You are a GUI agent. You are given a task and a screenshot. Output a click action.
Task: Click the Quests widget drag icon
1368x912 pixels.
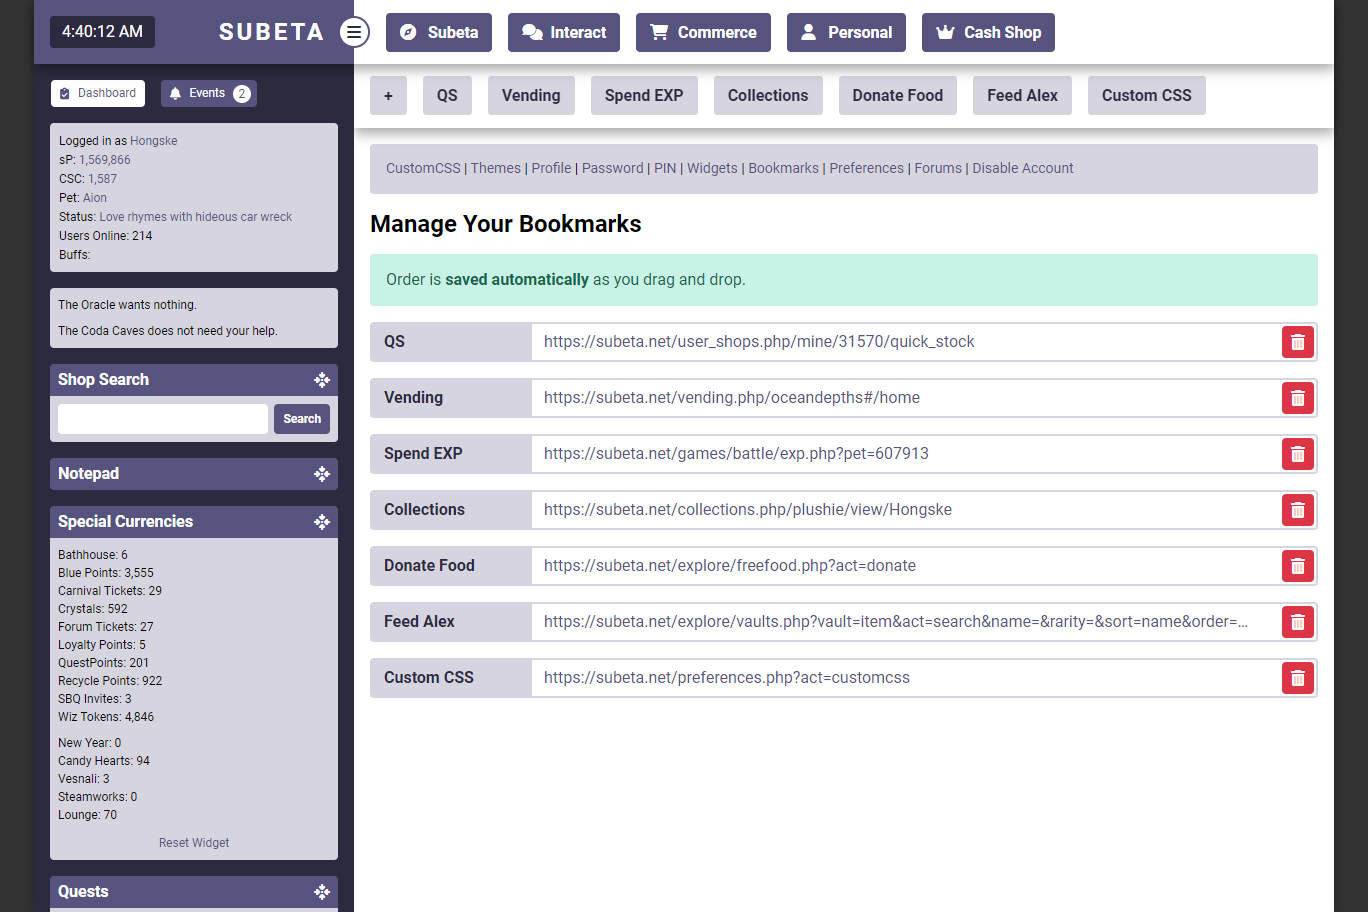pyautogui.click(x=322, y=892)
